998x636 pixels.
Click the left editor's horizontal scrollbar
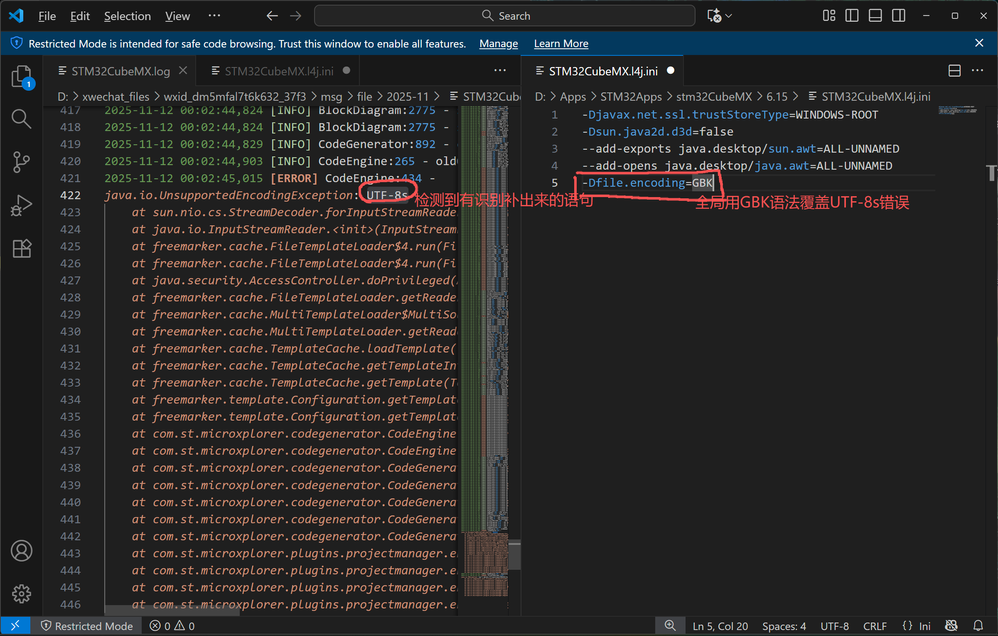pyautogui.click(x=172, y=611)
